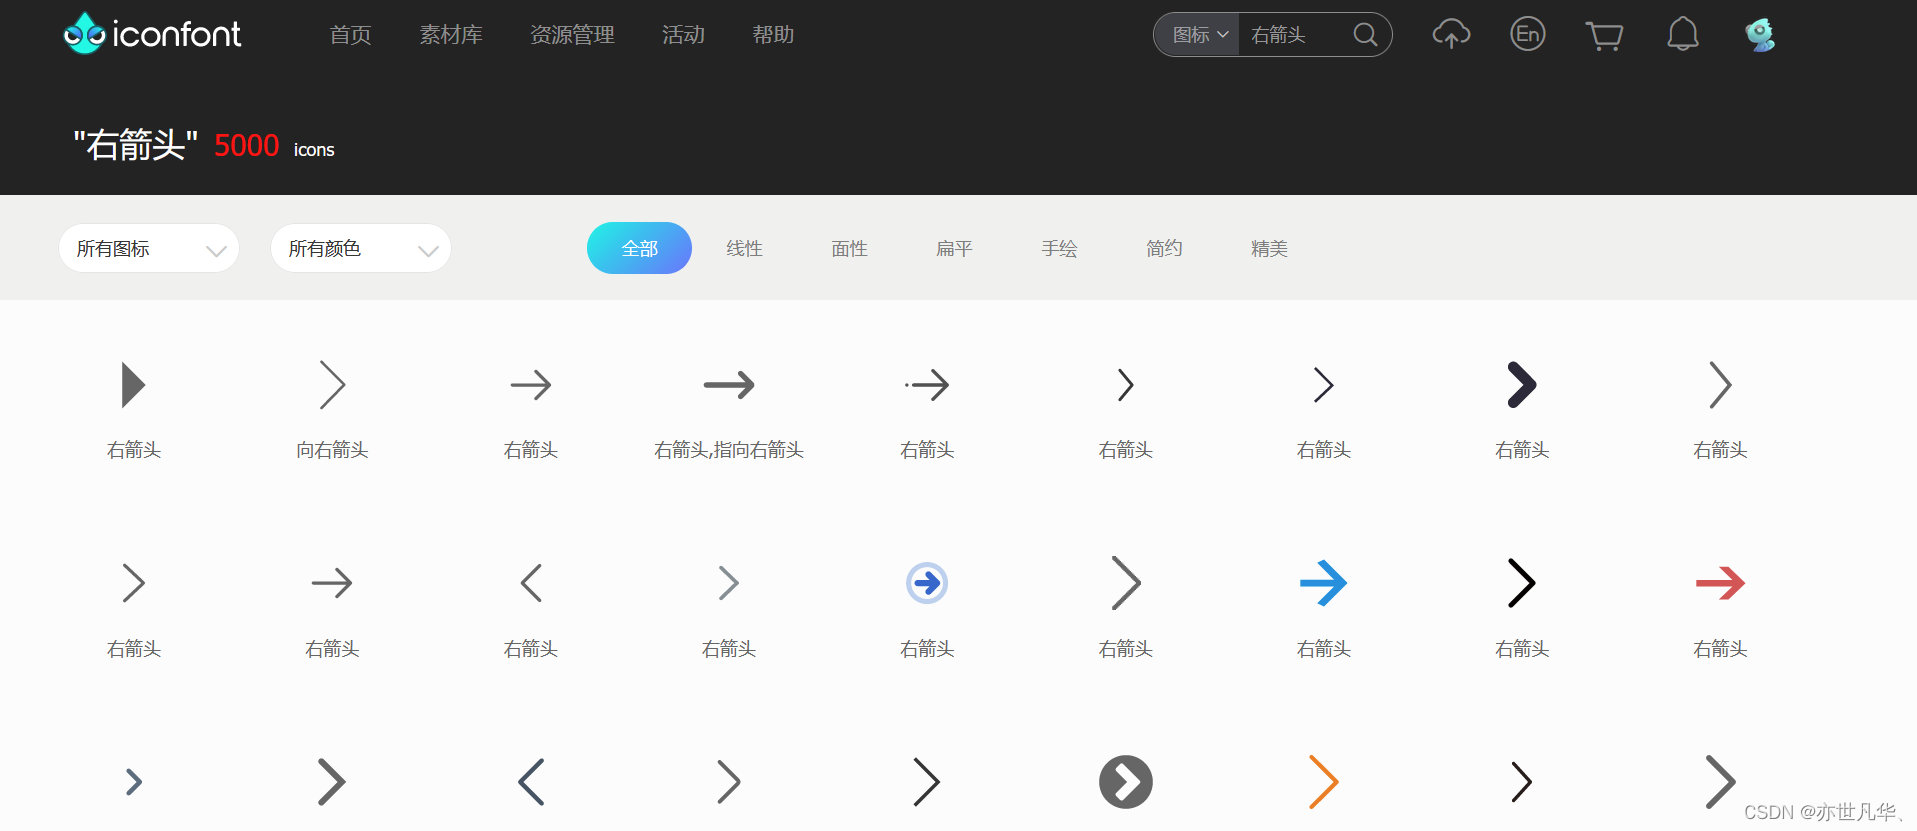Viewport: 1917px width, 831px height.
Task: Filter by 简约 style
Action: 1164,248
